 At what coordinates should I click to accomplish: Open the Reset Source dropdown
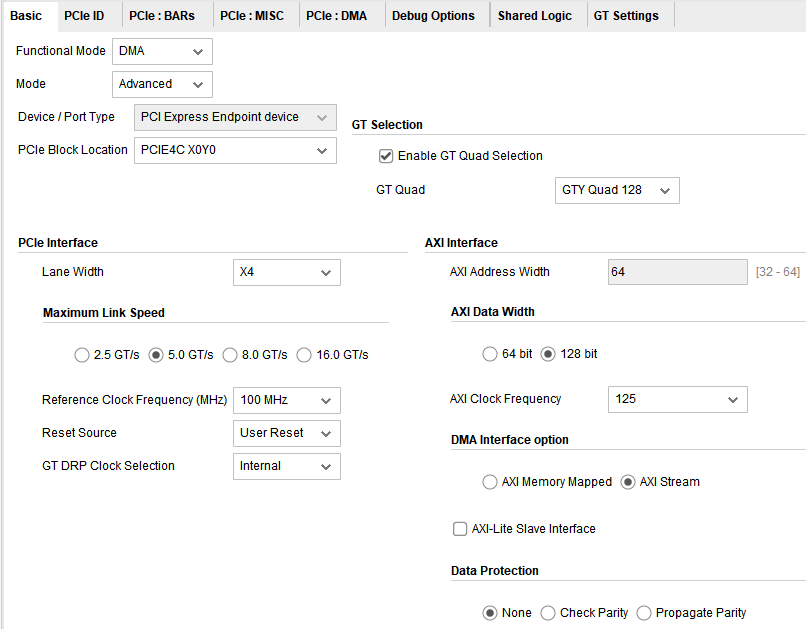coord(286,433)
